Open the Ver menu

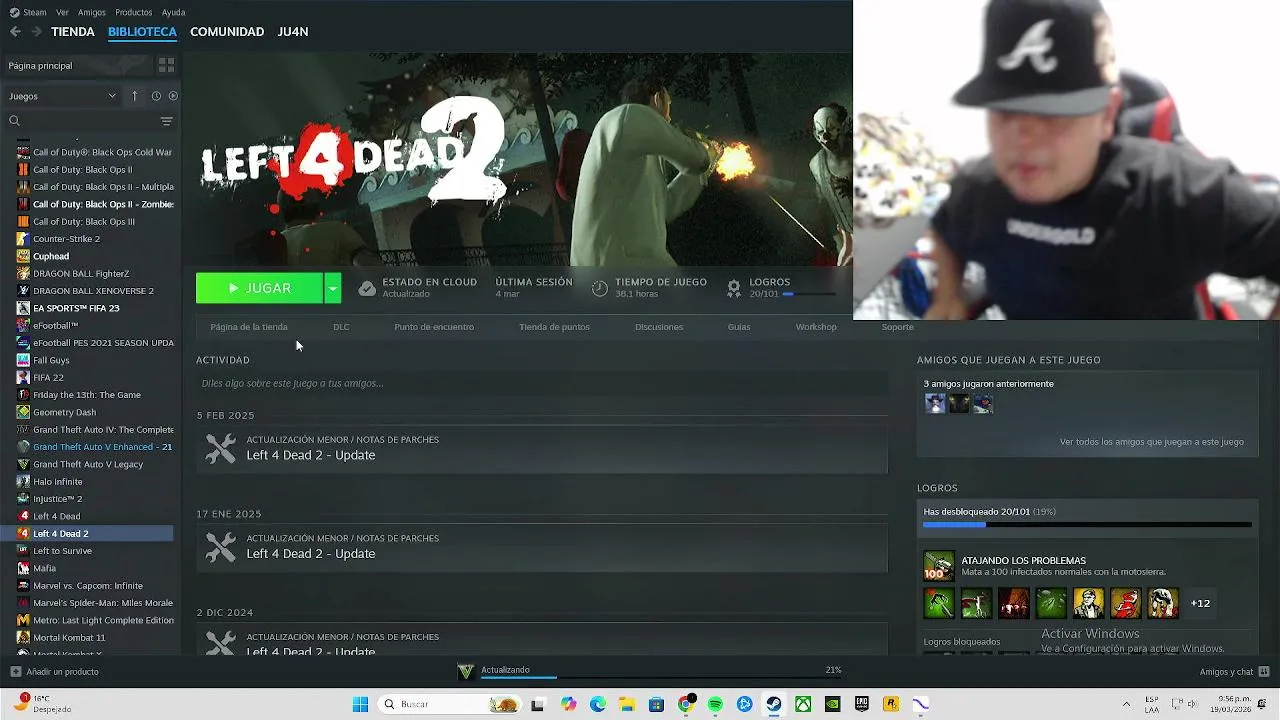[x=63, y=12]
